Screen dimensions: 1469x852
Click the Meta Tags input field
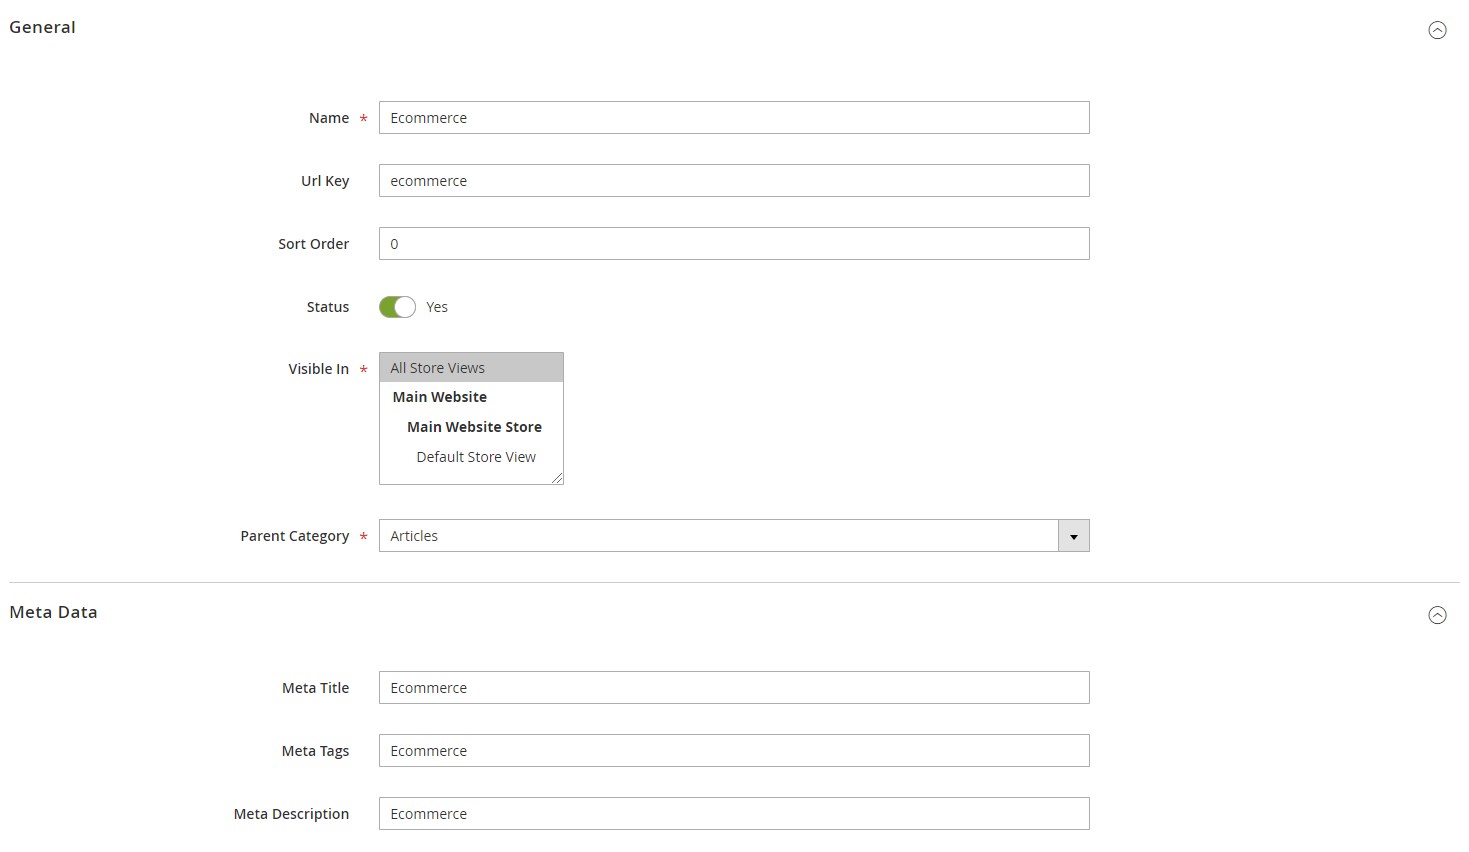point(734,751)
